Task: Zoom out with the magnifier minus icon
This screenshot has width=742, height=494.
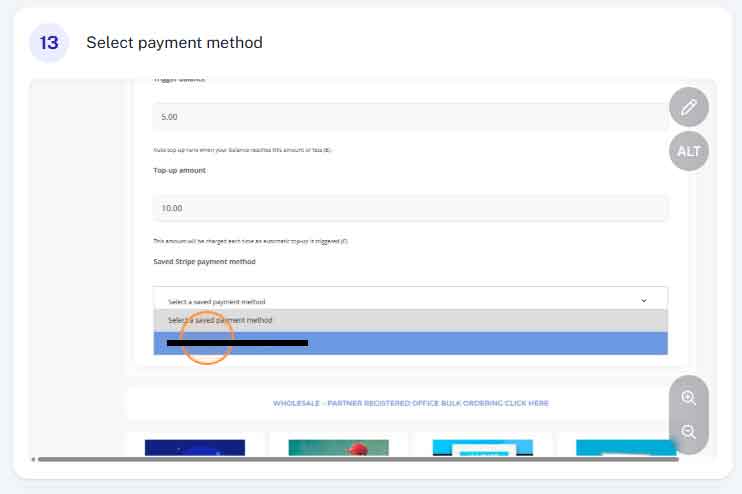Action: (x=688, y=432)
